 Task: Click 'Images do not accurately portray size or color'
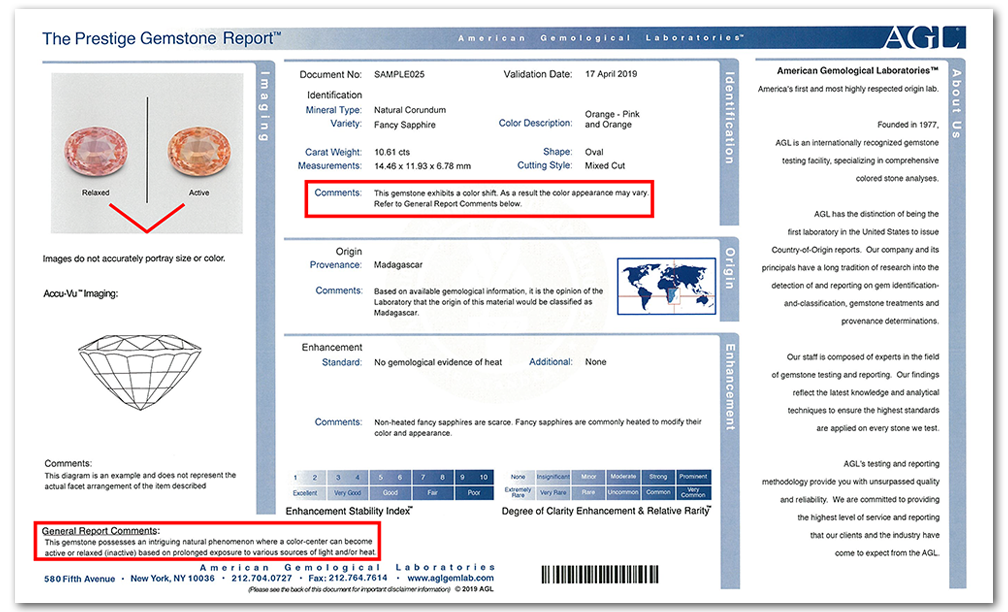point(134,258)
